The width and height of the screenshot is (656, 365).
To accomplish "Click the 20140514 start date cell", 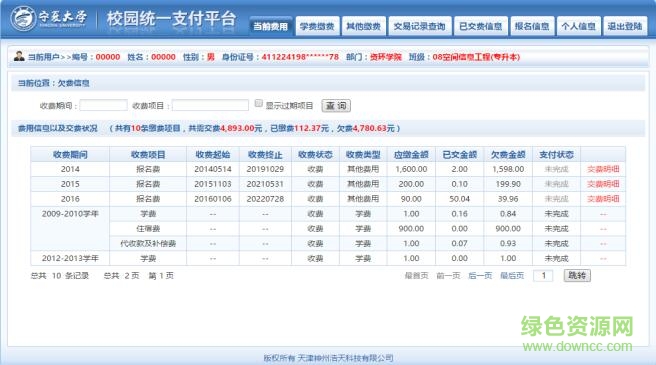I will pyautogui.click(x=213, y=169).
